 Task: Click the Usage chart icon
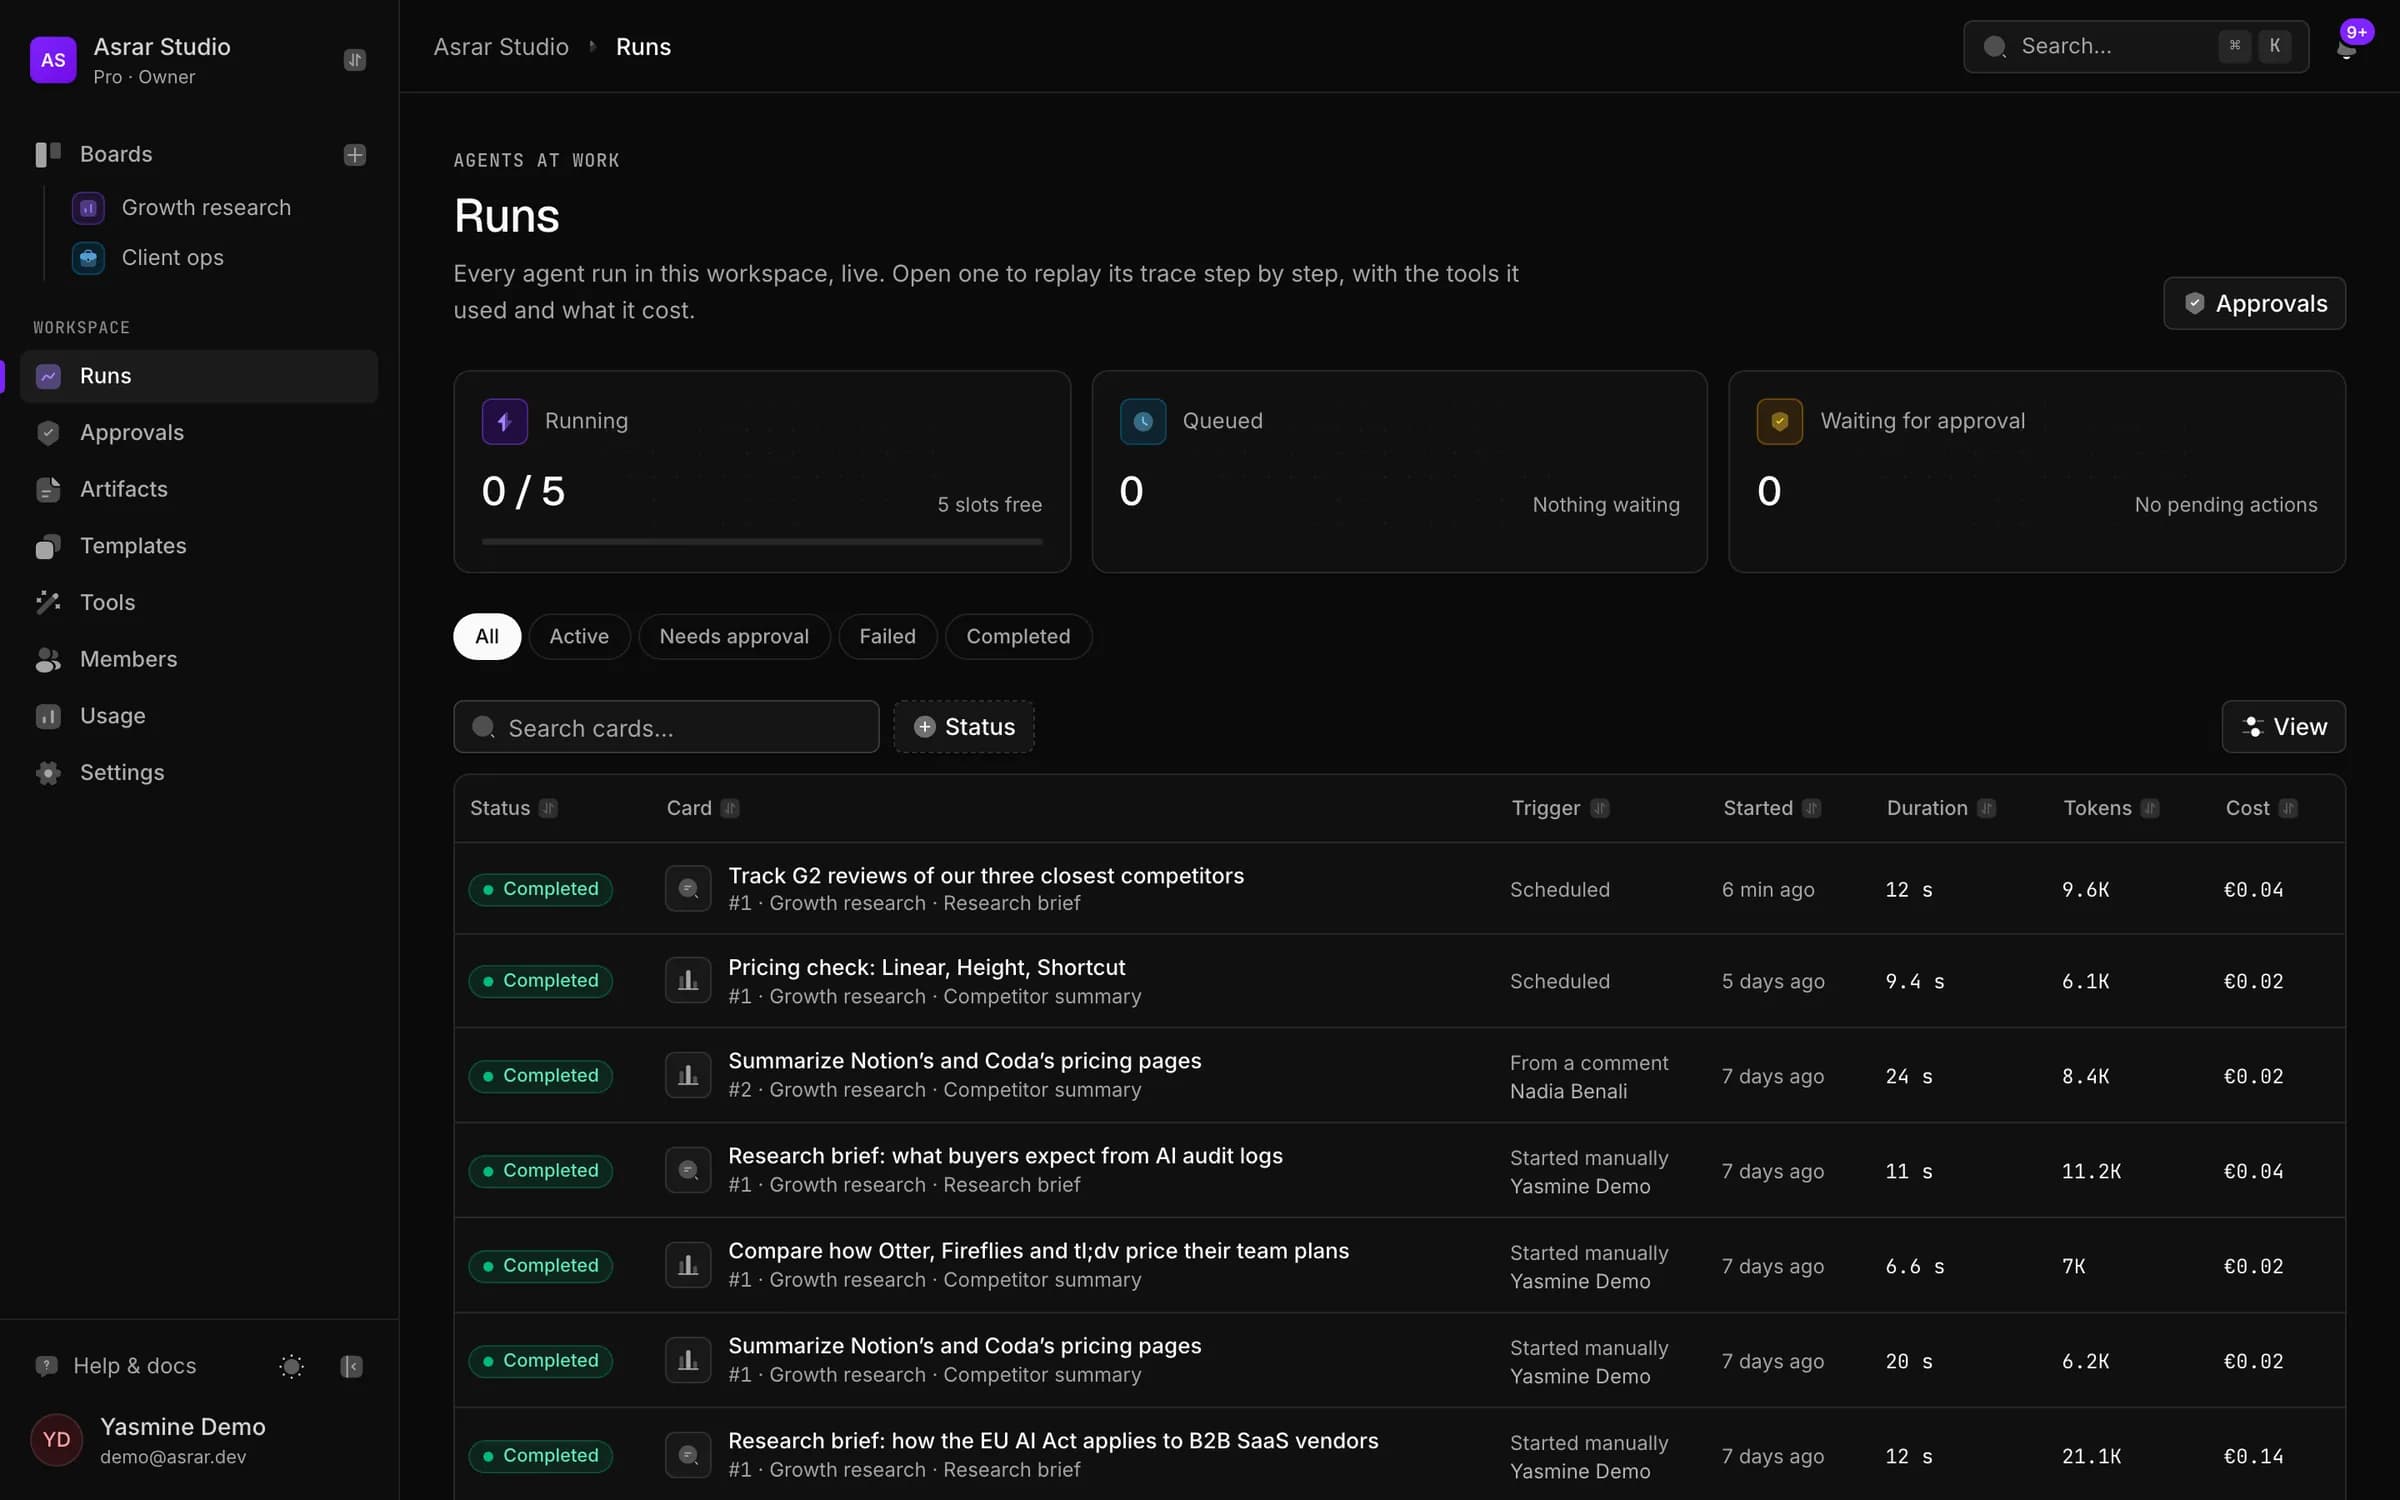point(48,717)
